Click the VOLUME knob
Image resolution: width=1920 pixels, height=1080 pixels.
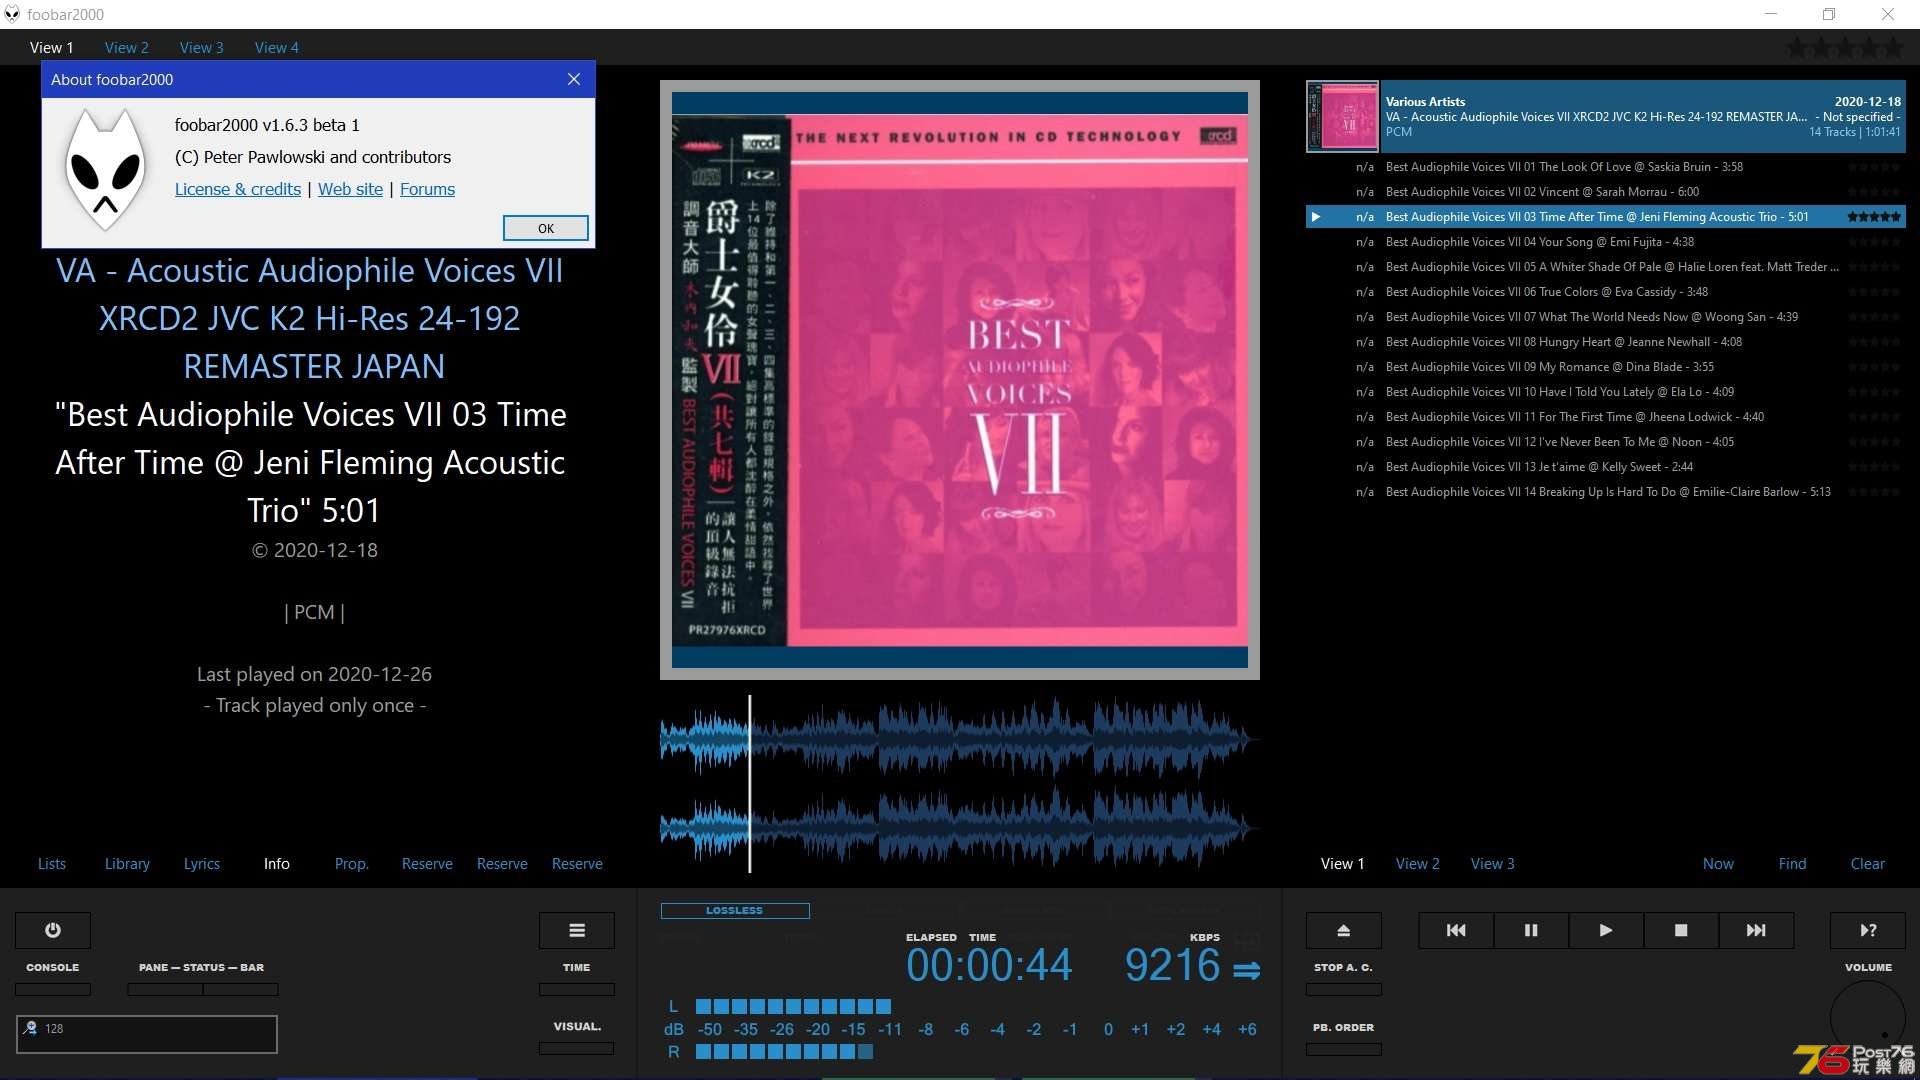[1868, 1018]
